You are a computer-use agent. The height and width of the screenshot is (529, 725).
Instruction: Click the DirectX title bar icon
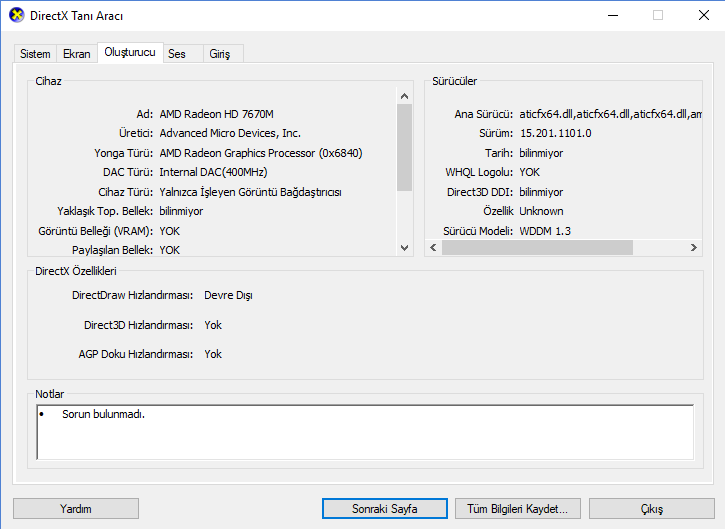pyautogui.click(x=17, y=15)
